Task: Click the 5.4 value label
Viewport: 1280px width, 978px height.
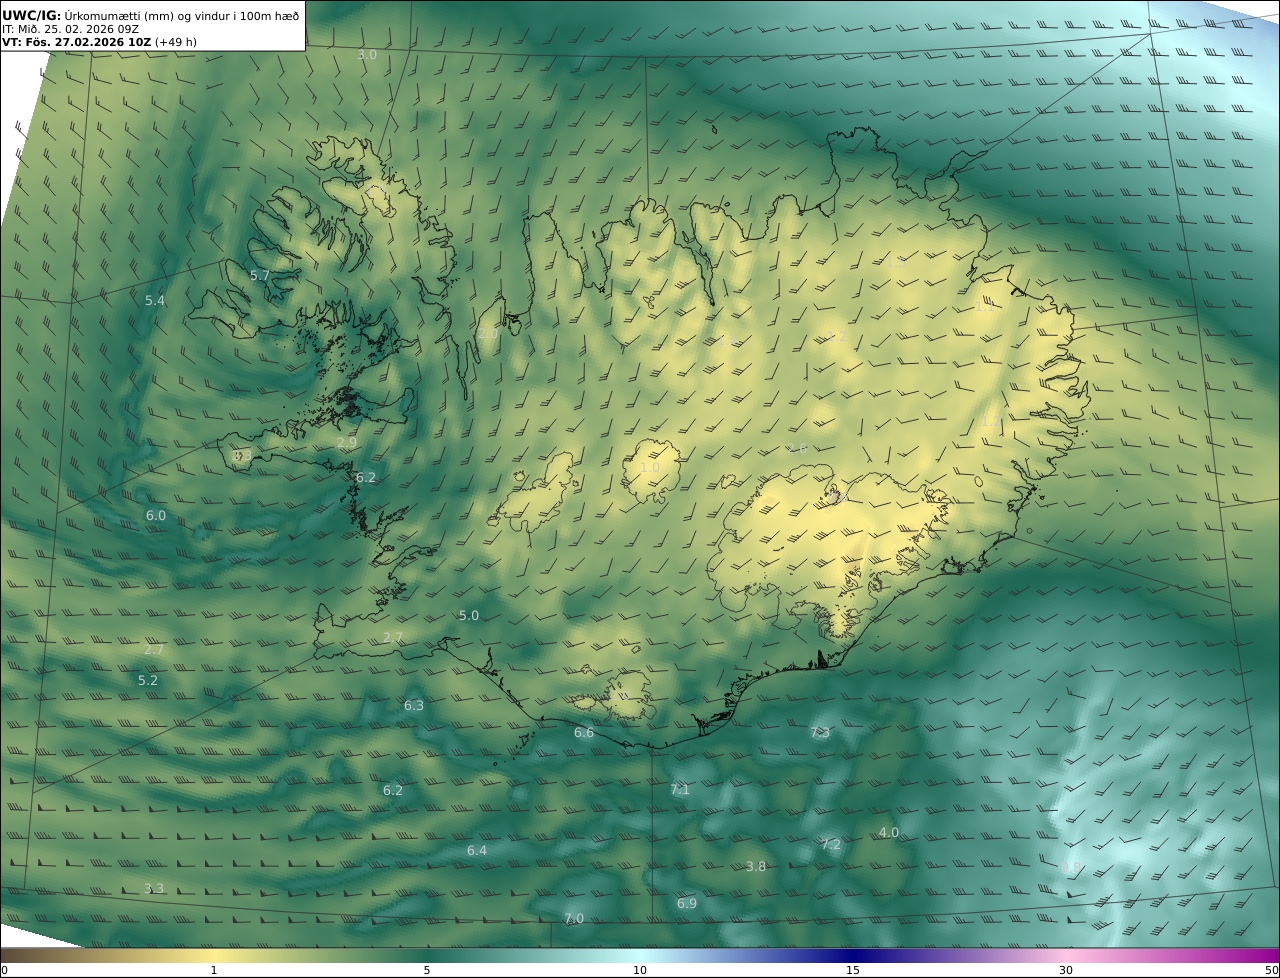Action: click(155, 300)
